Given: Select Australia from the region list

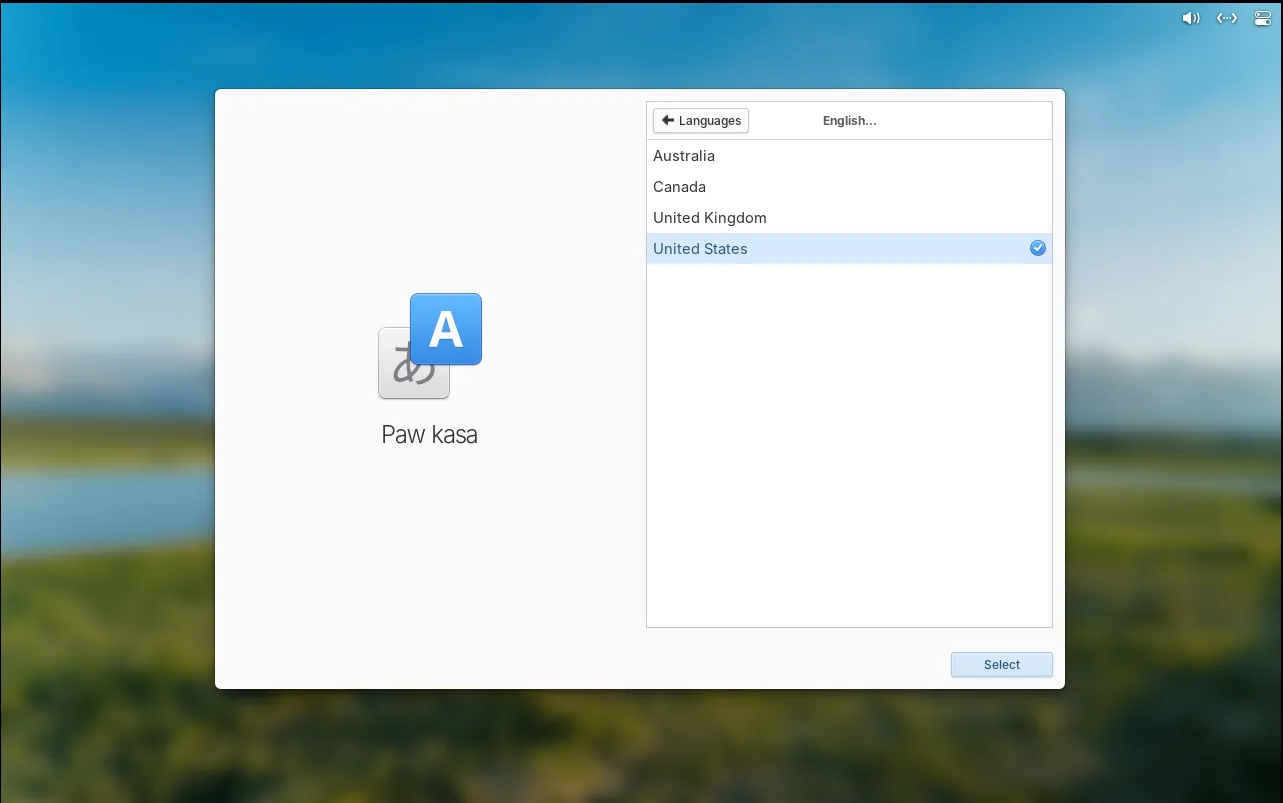Looking at the screenshot, I should 684,156.
